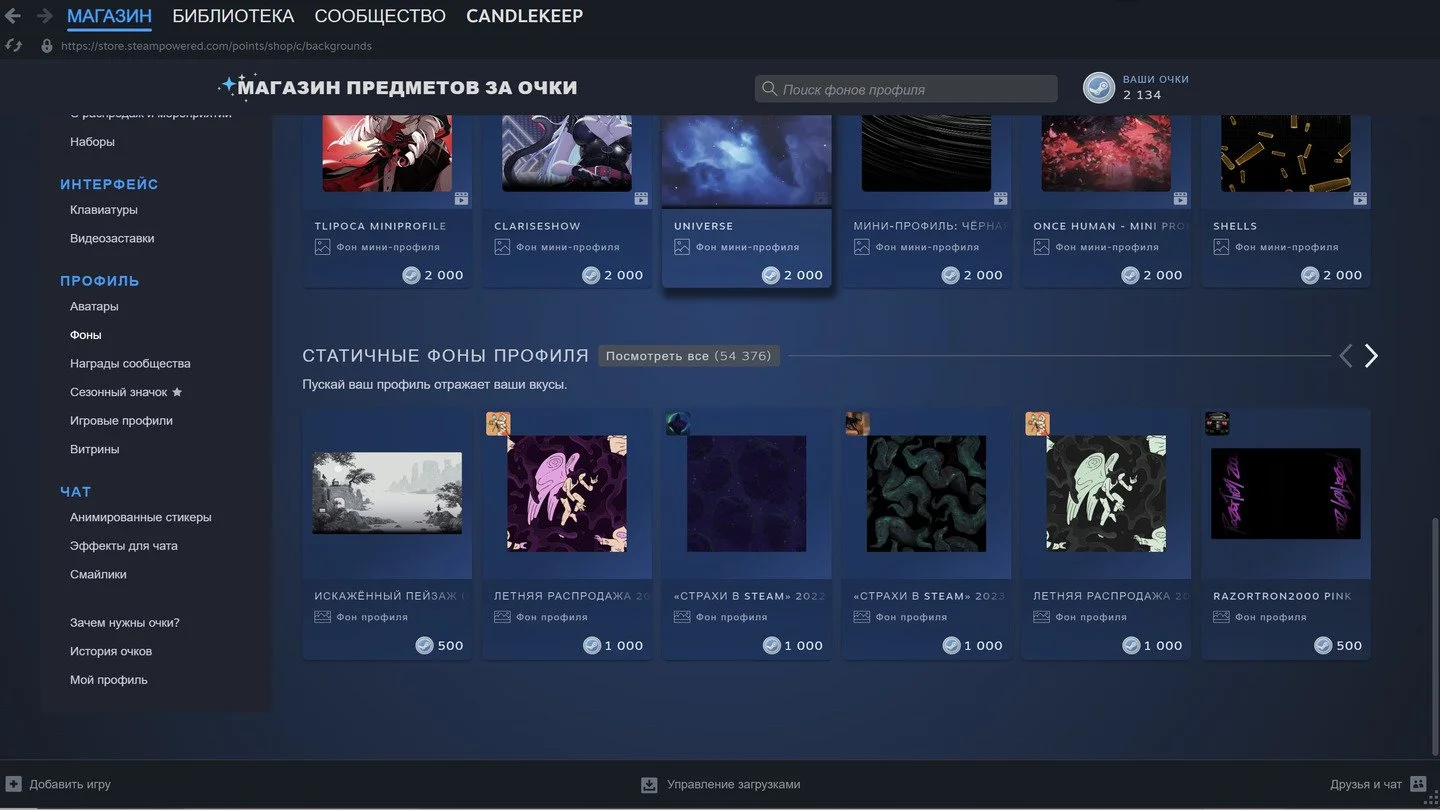The width and height of the screenshot is (1440, 810).
Task: Open Видеозаставки in the sidebar
Action: point(112,238)
